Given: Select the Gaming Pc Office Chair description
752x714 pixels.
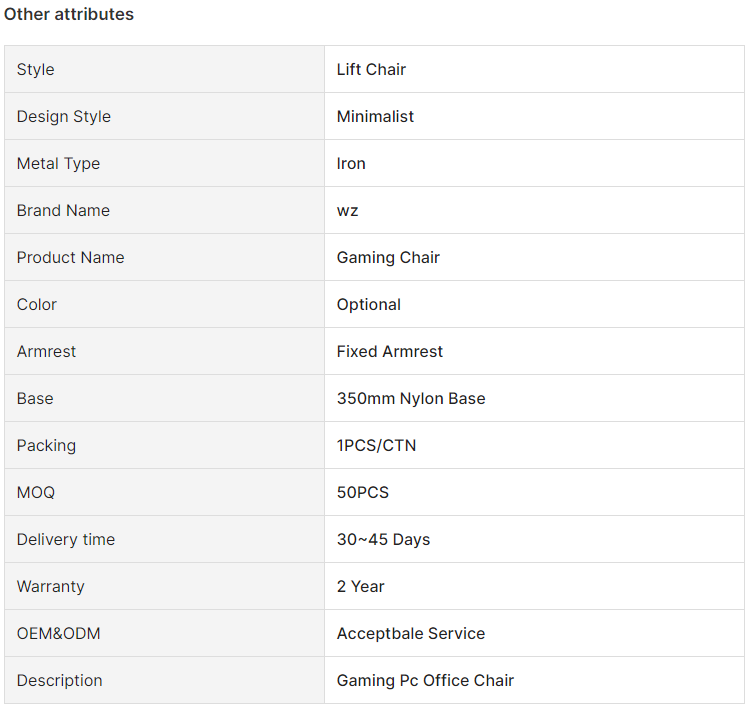Looking at the screenshot, I should 425,680.
